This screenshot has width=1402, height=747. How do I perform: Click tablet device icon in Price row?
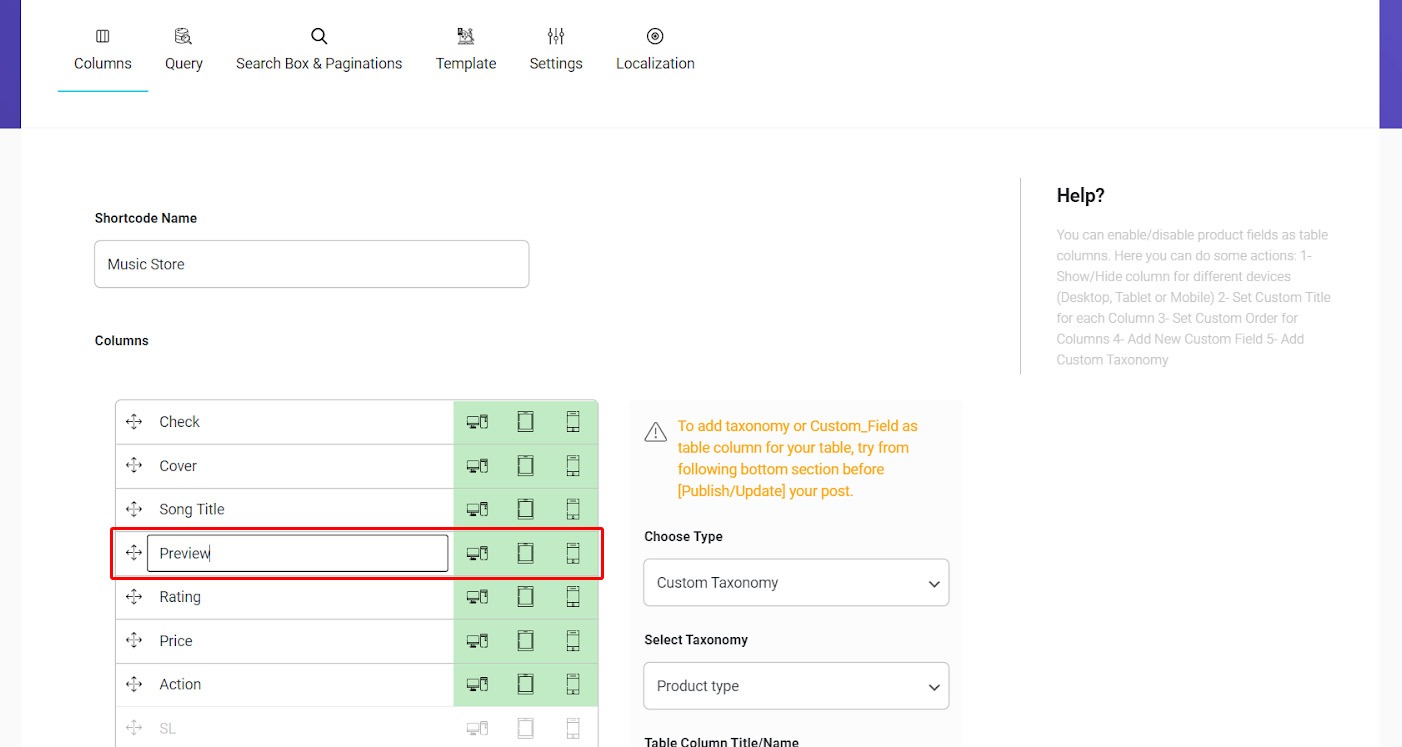[x=525, y=641]
